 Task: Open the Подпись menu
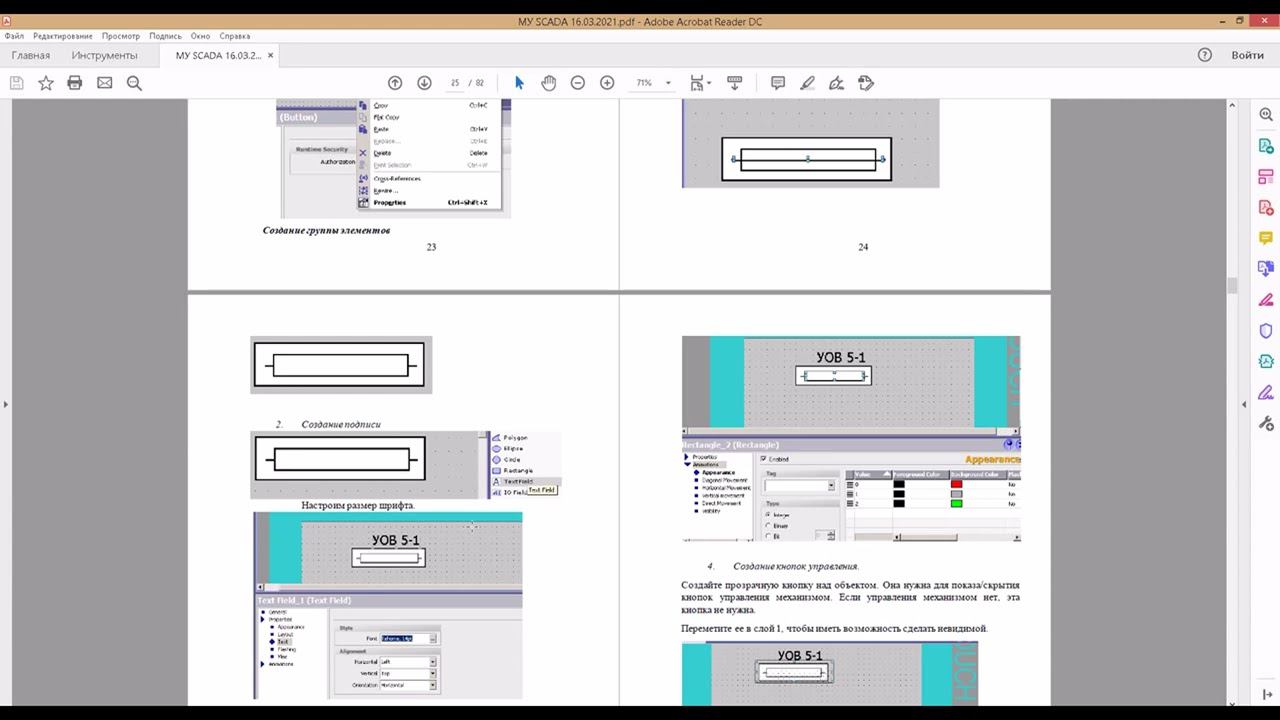[x=166, y=36]
